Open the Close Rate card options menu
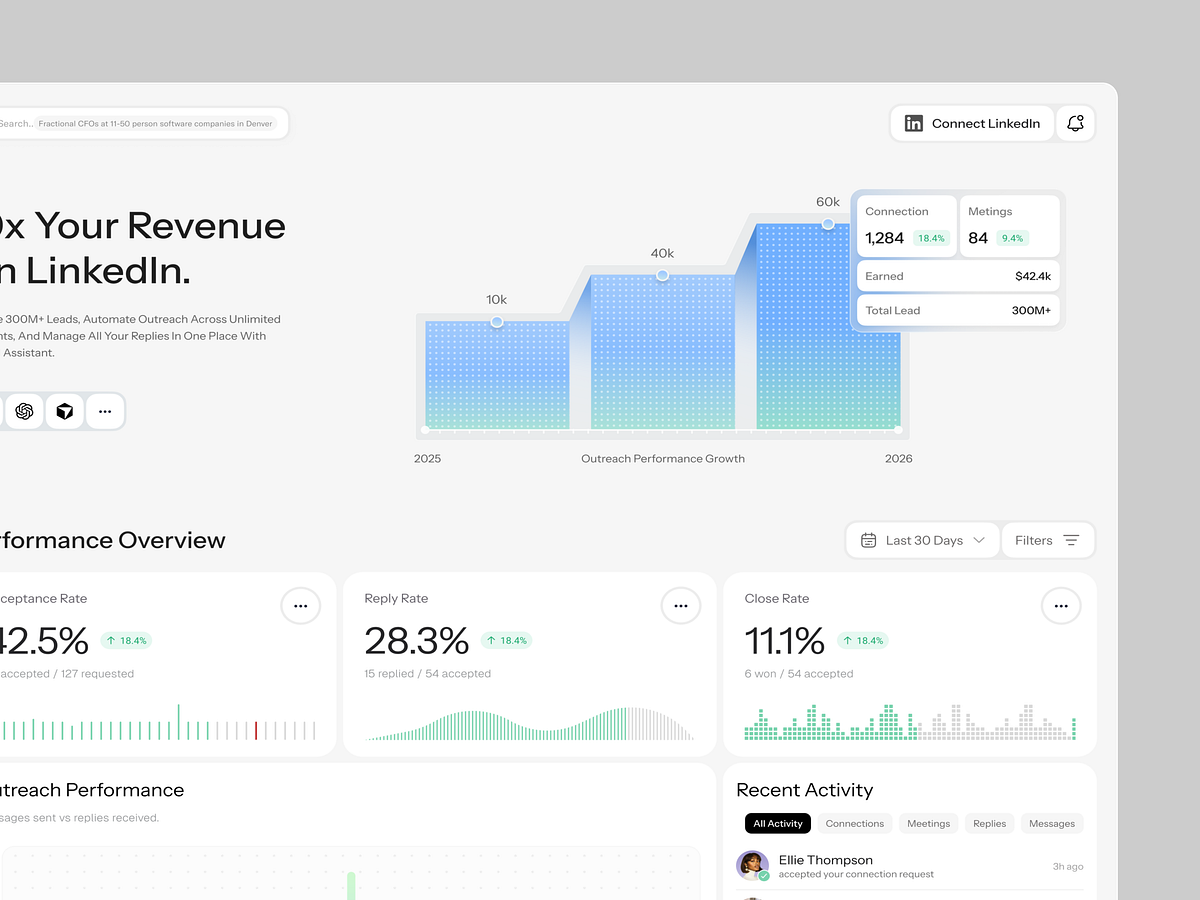The image size is (1200, 900). pyautogui.click(x=1061, y=606)
